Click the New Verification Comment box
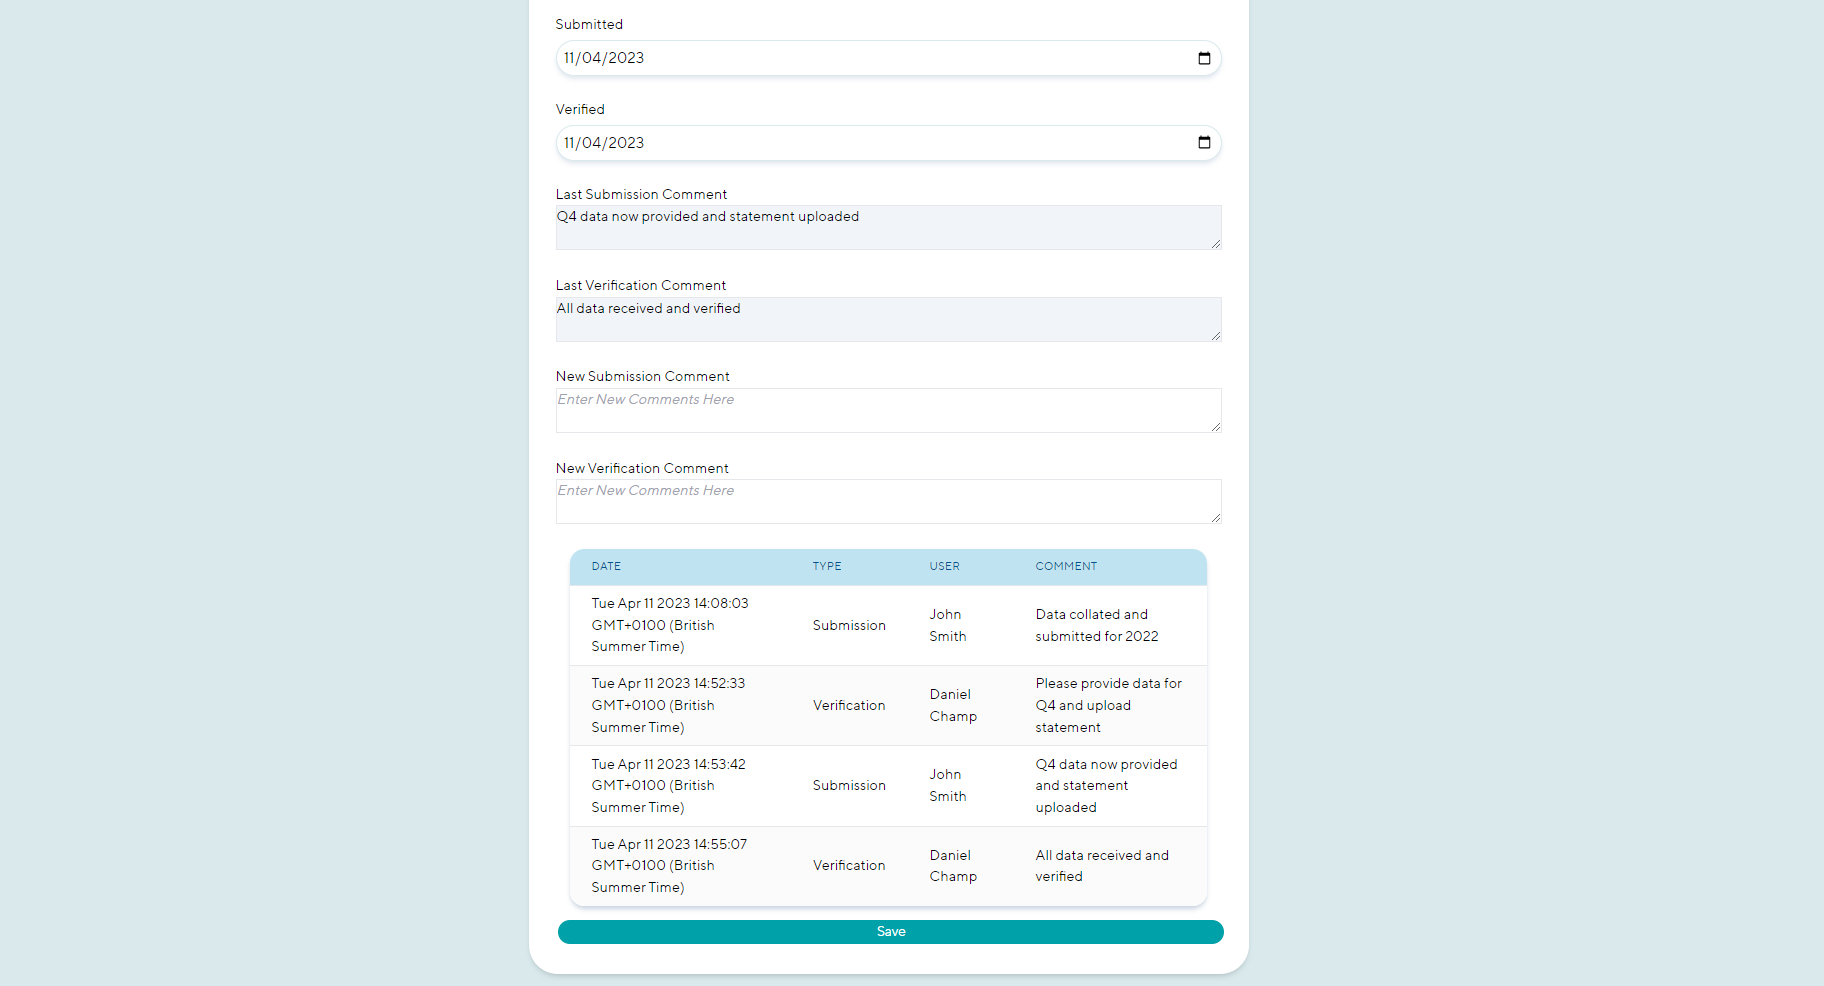Image resolution: width=1824 pixels, height=986 pixels. point(888,502)
